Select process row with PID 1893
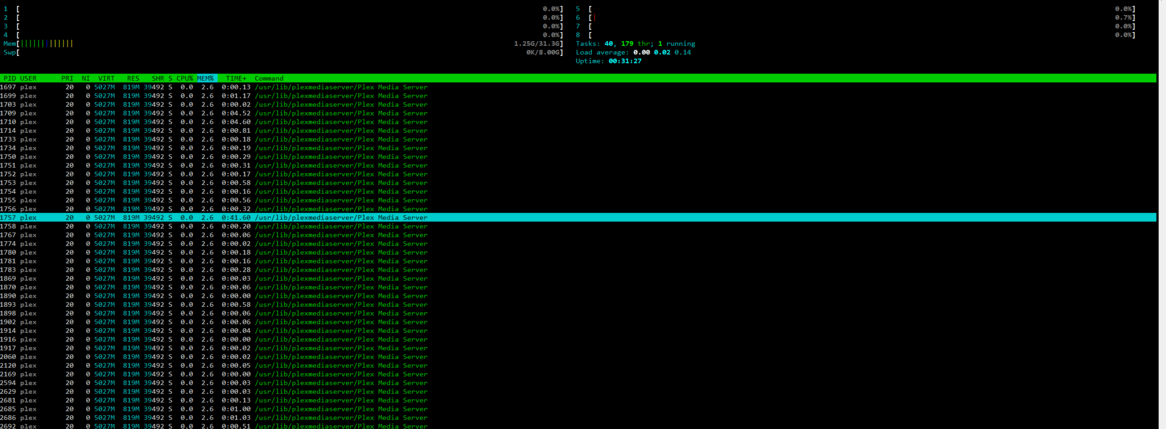The width and height of the screenshot is (1166, 429). pos(579,304)
